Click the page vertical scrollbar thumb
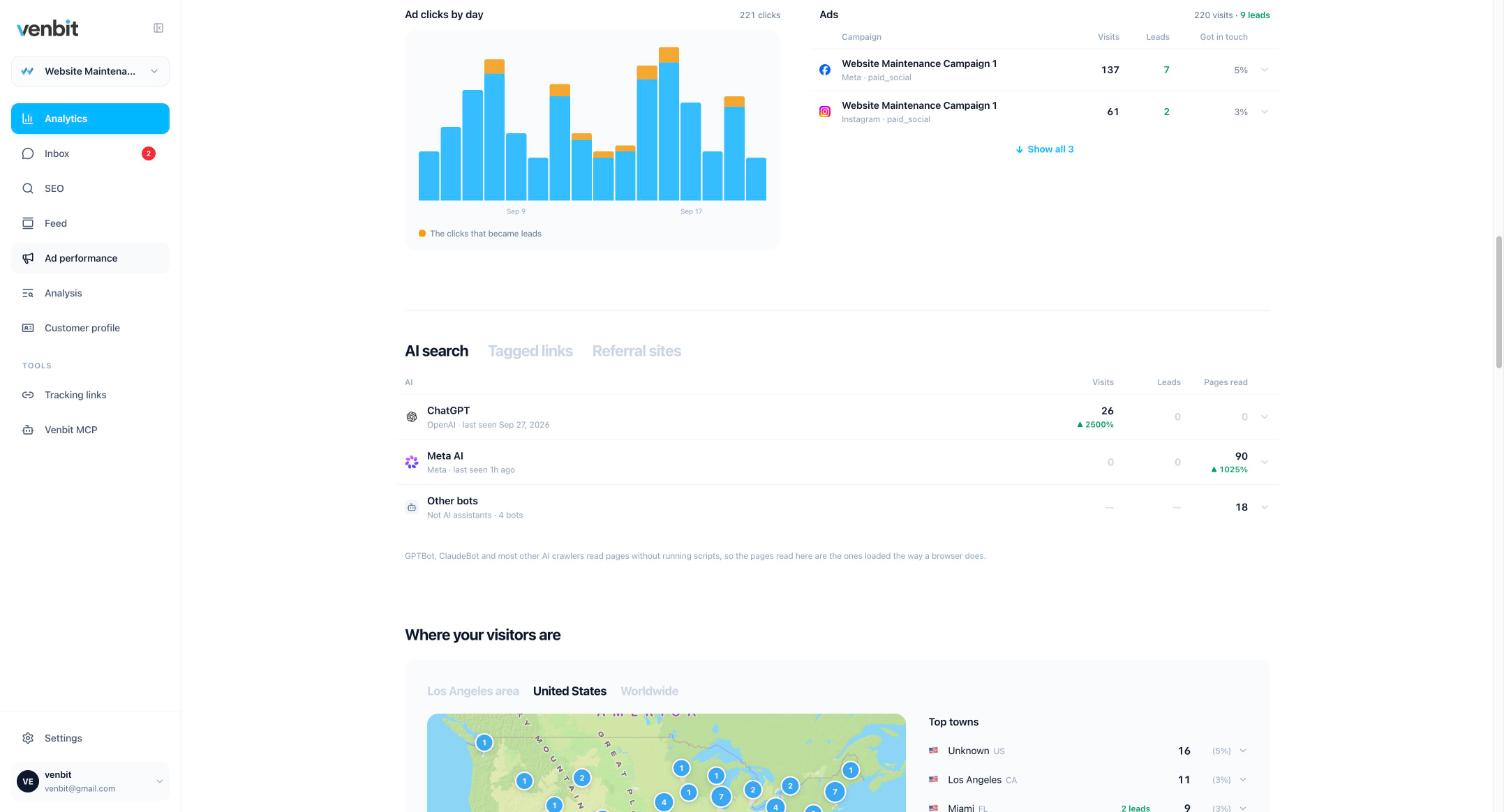Viewport: 1504px width, 812px height. [x=1498, y=303]
